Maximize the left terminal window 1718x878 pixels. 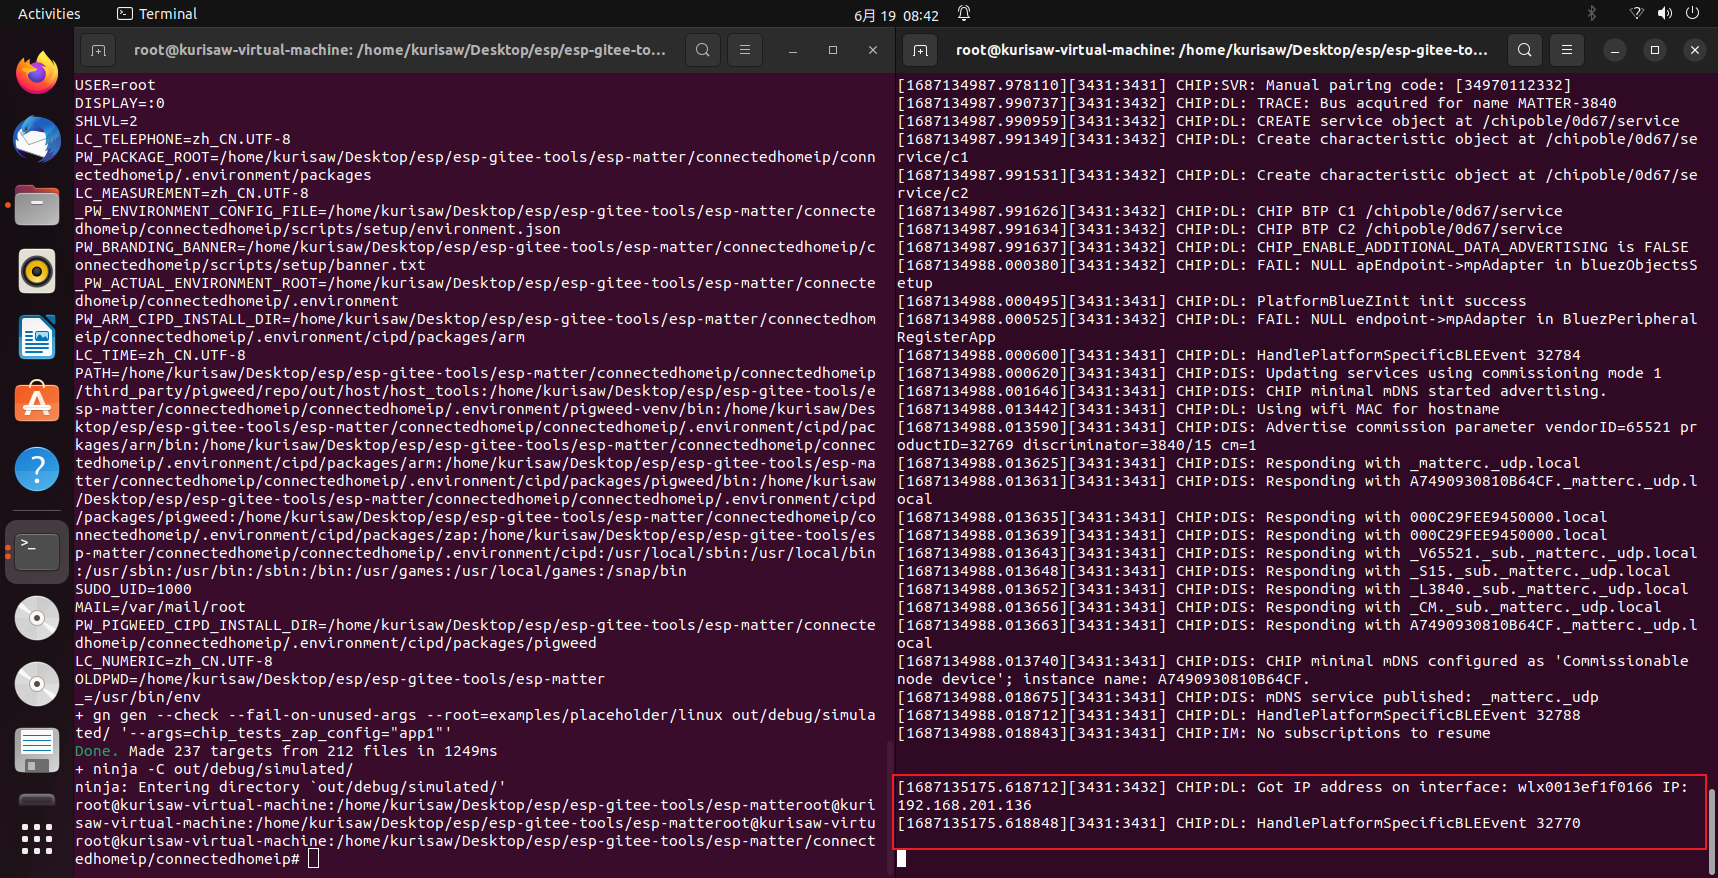pos(833,50)
